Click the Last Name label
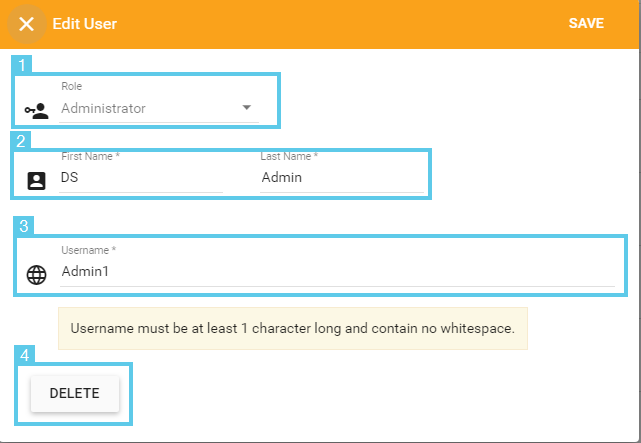The image size is (641, 443). pyautogui.click(x=289, y=156)
